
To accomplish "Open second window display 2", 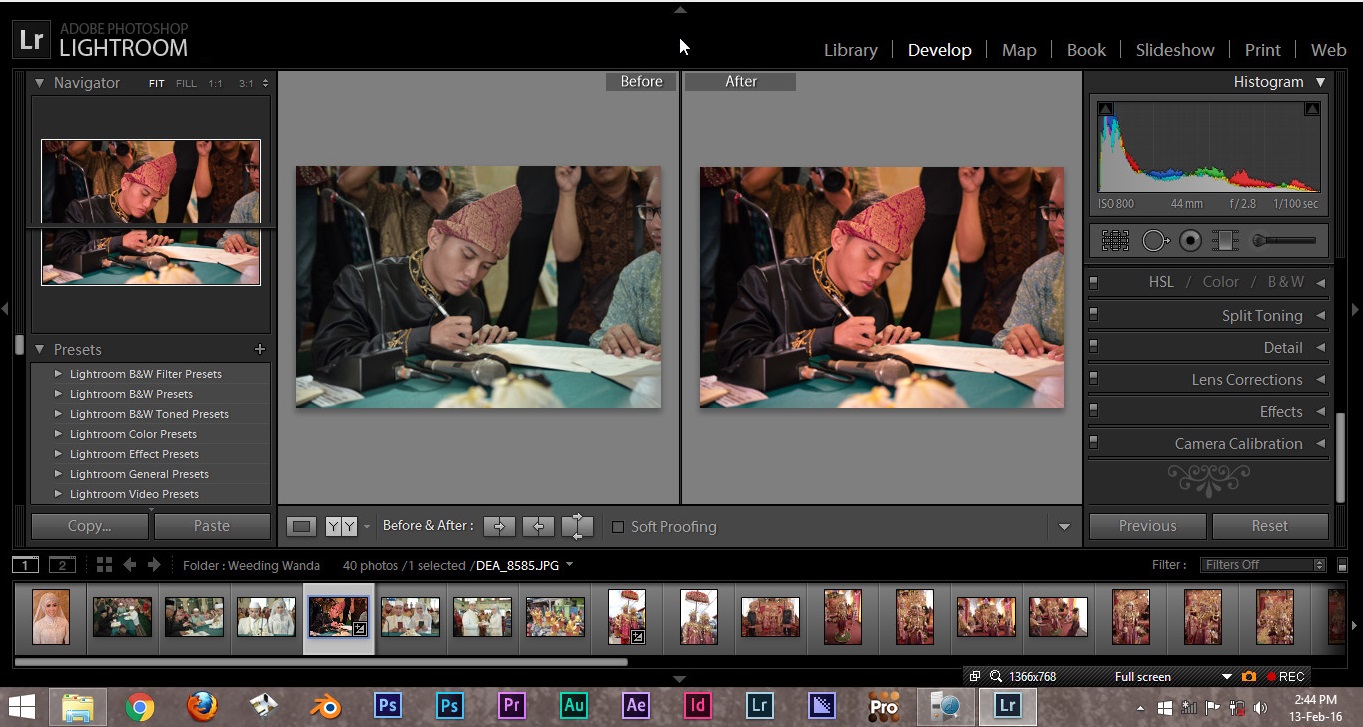I will pyautogui.click(x=63, y=565).
